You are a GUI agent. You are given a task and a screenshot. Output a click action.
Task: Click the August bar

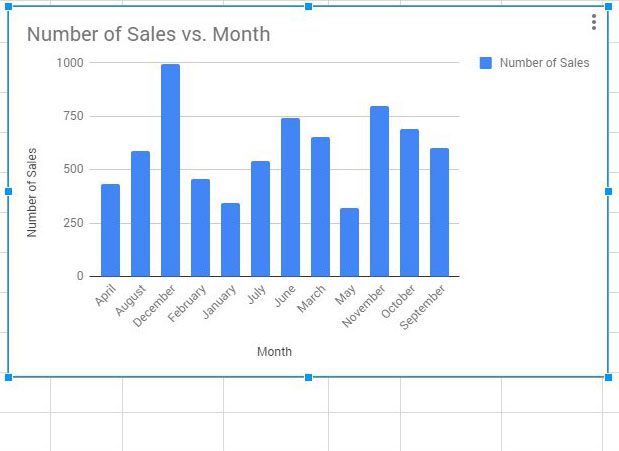pyautogui.click(x=140, y=214)
